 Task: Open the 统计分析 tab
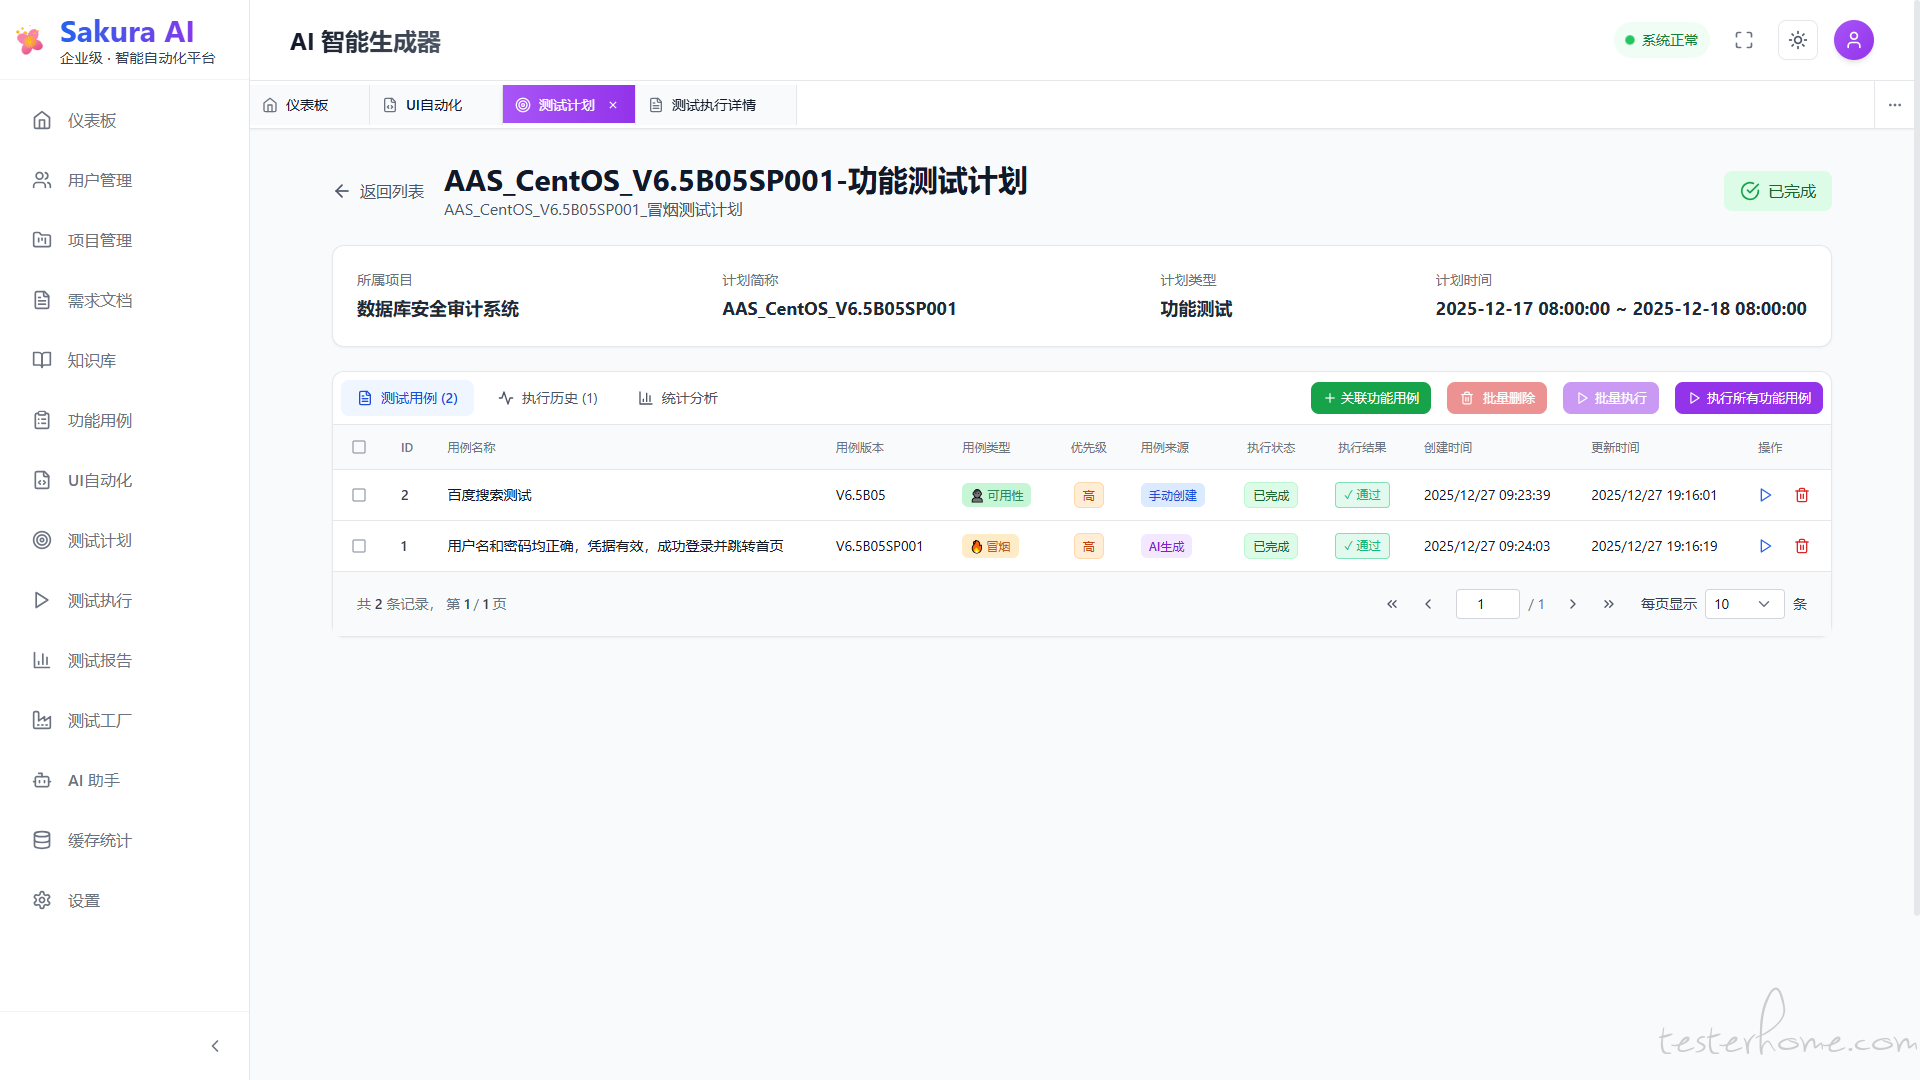678,398
